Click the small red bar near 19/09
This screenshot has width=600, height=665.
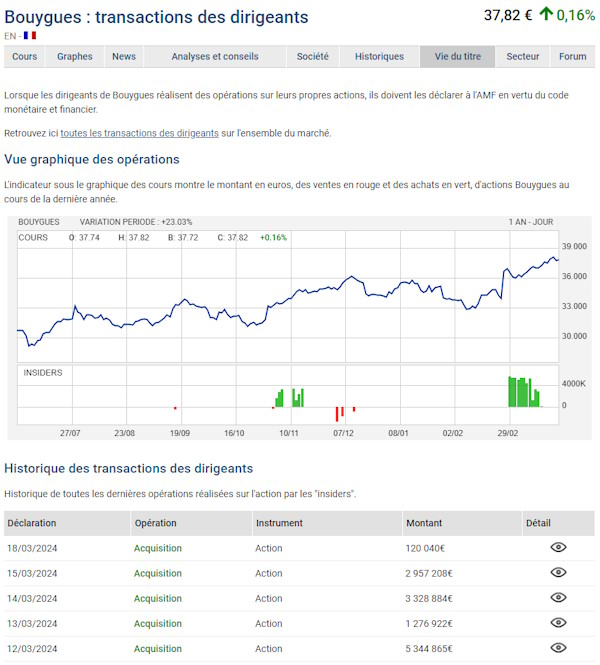(175, 408)
